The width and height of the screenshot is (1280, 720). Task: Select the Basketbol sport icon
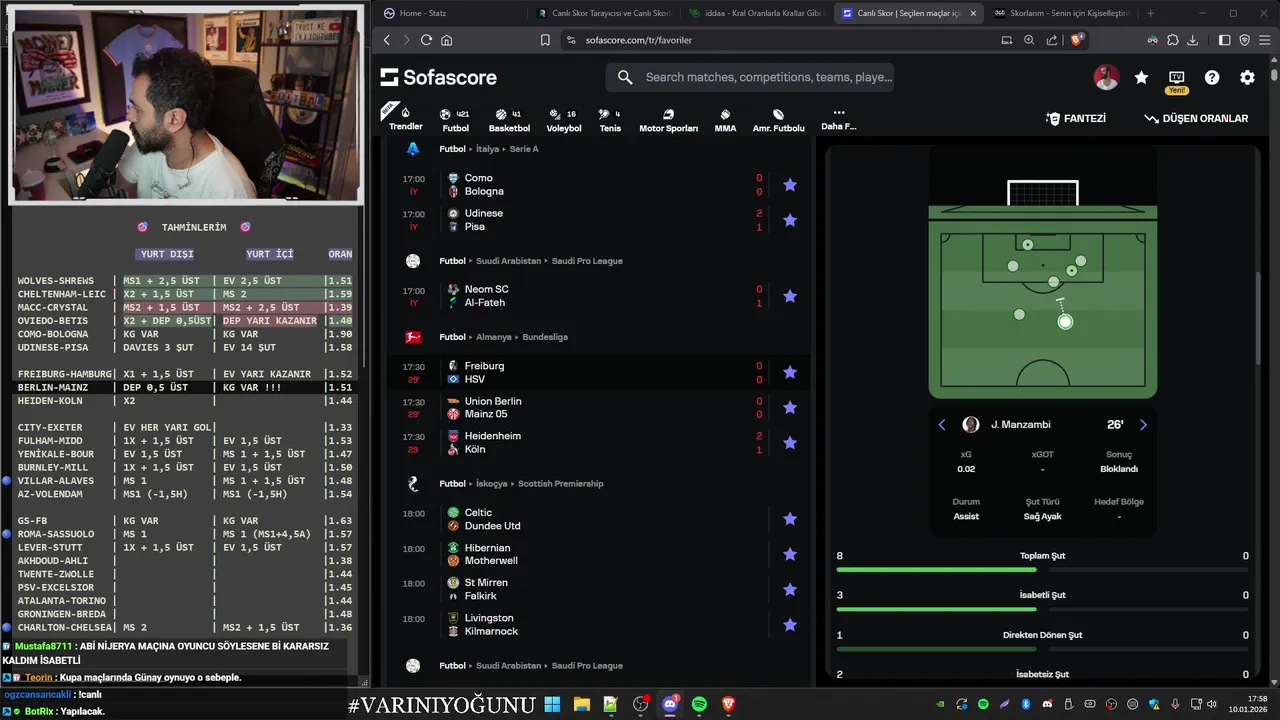[509, 120]
